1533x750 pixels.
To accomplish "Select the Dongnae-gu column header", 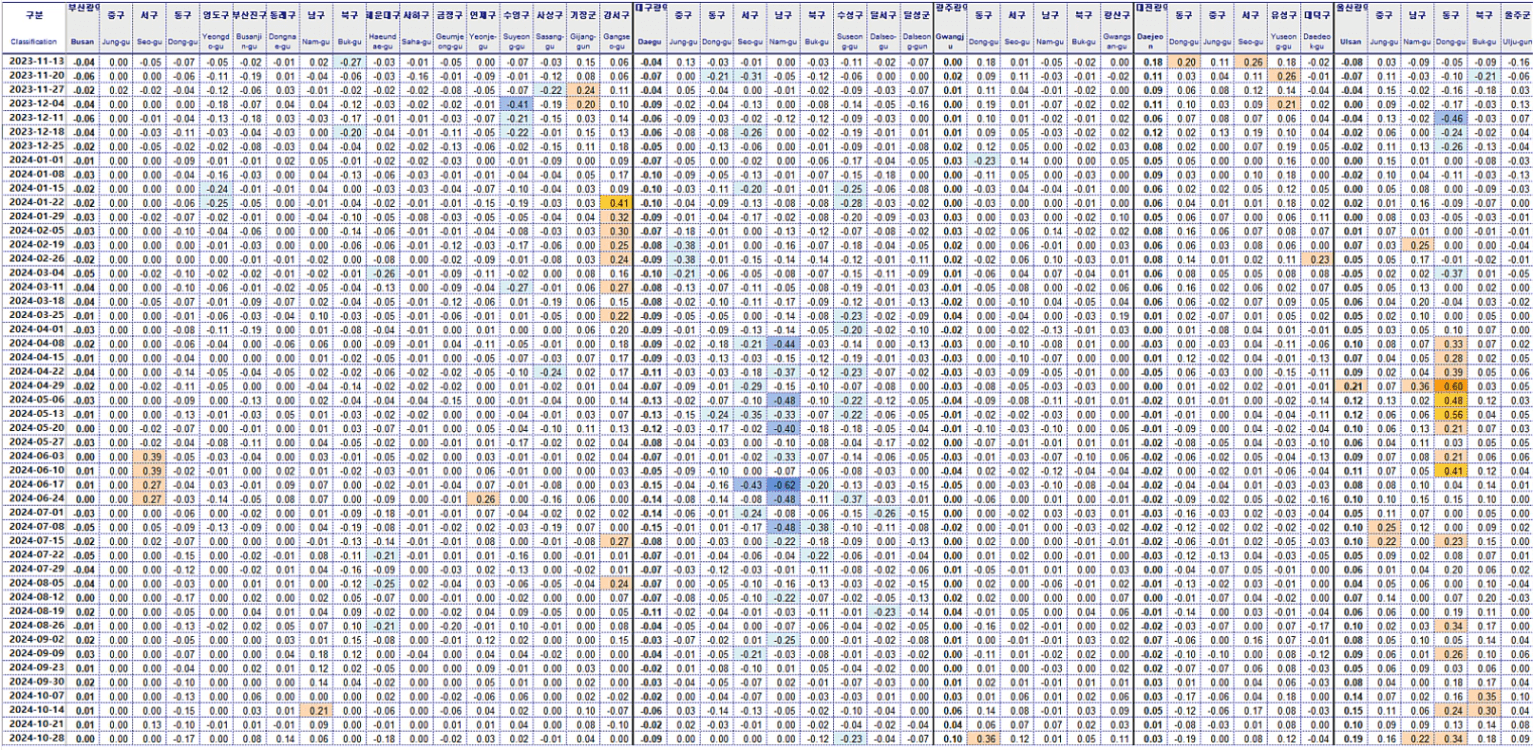I will (281, 42).
